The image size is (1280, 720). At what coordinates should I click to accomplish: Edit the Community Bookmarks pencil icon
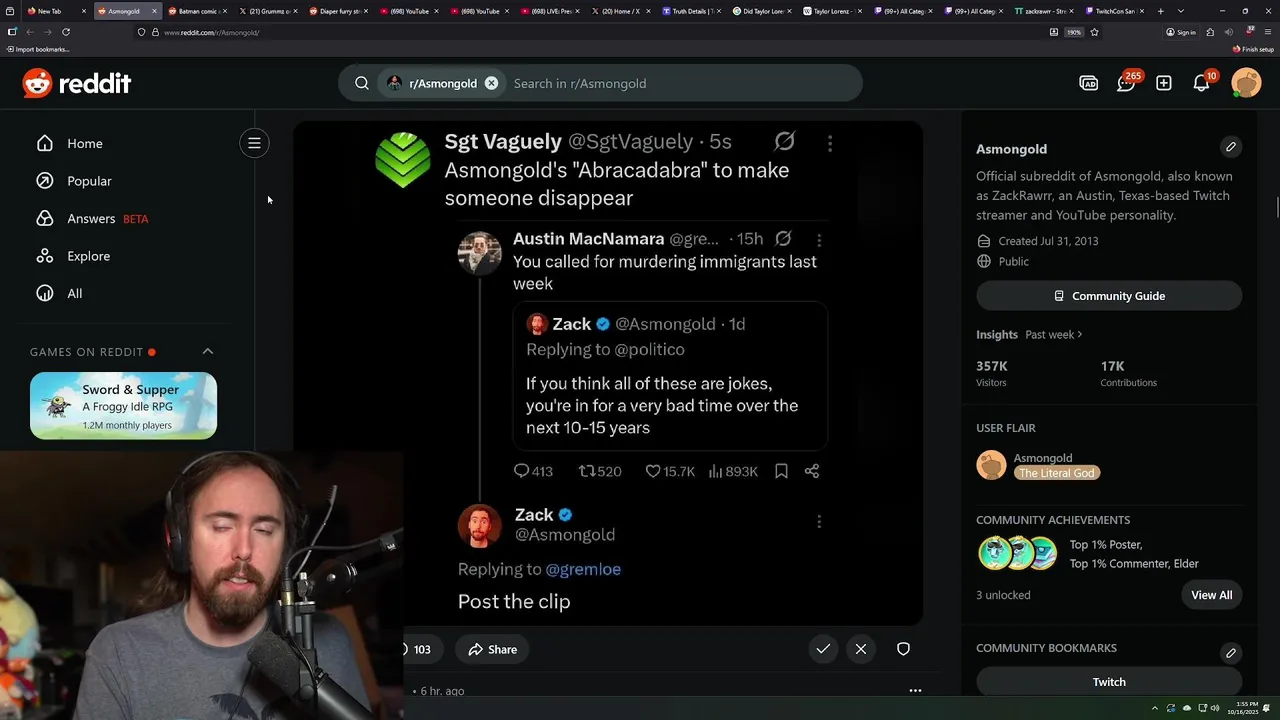tap(1231, 653)
